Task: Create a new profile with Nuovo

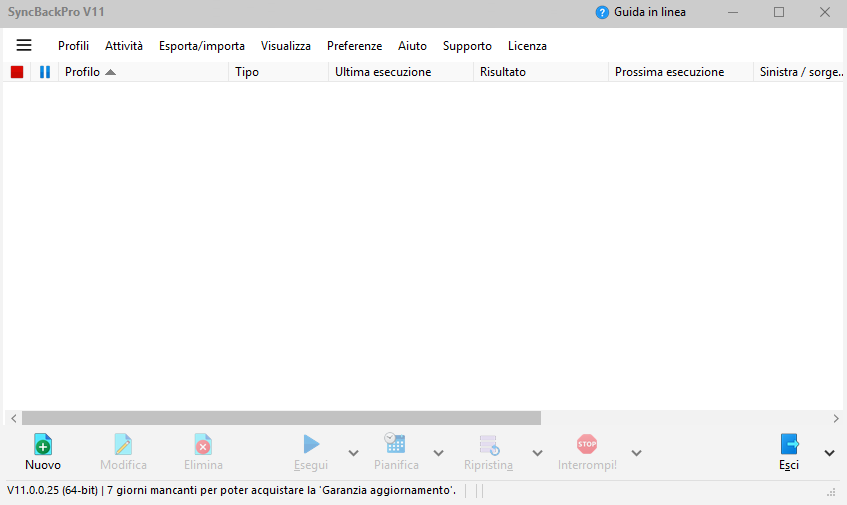Action: coord(43,453)
